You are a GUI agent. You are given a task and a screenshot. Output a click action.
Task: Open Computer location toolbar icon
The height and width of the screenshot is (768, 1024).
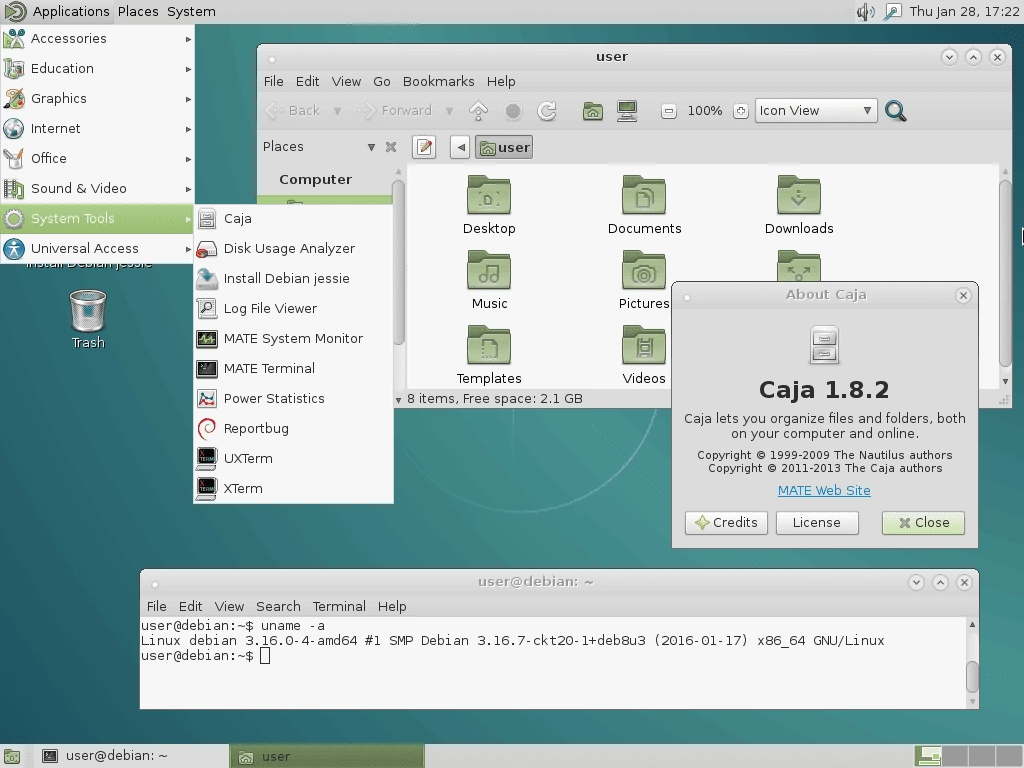click(627, 111)
